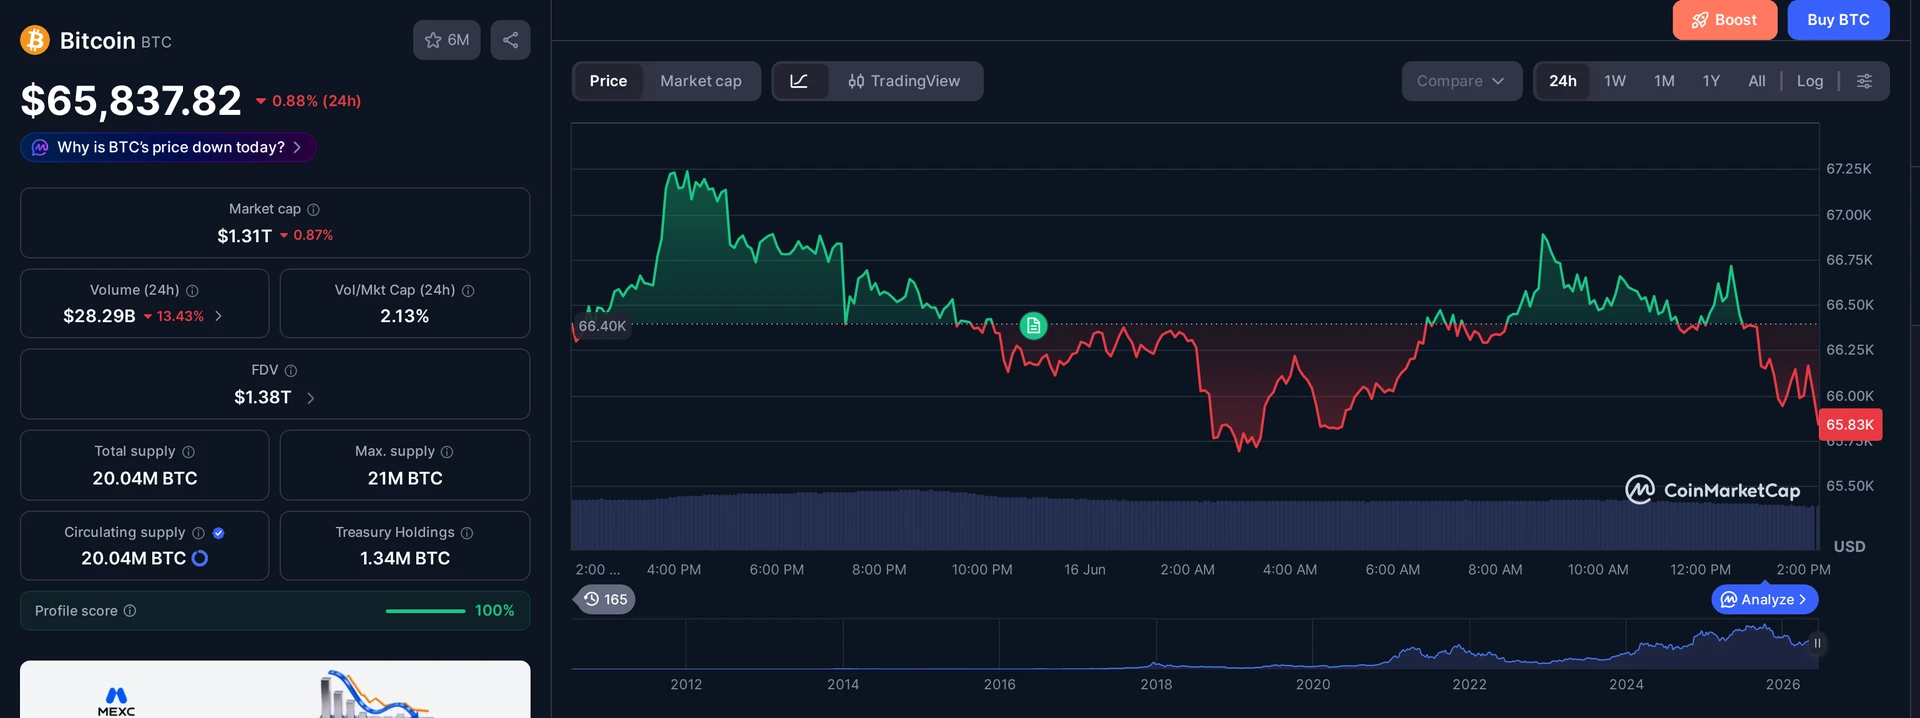Screen dimensions: 1920x718
Task: Open the Compare dropdown
Action: click(x=1461, y=81)
